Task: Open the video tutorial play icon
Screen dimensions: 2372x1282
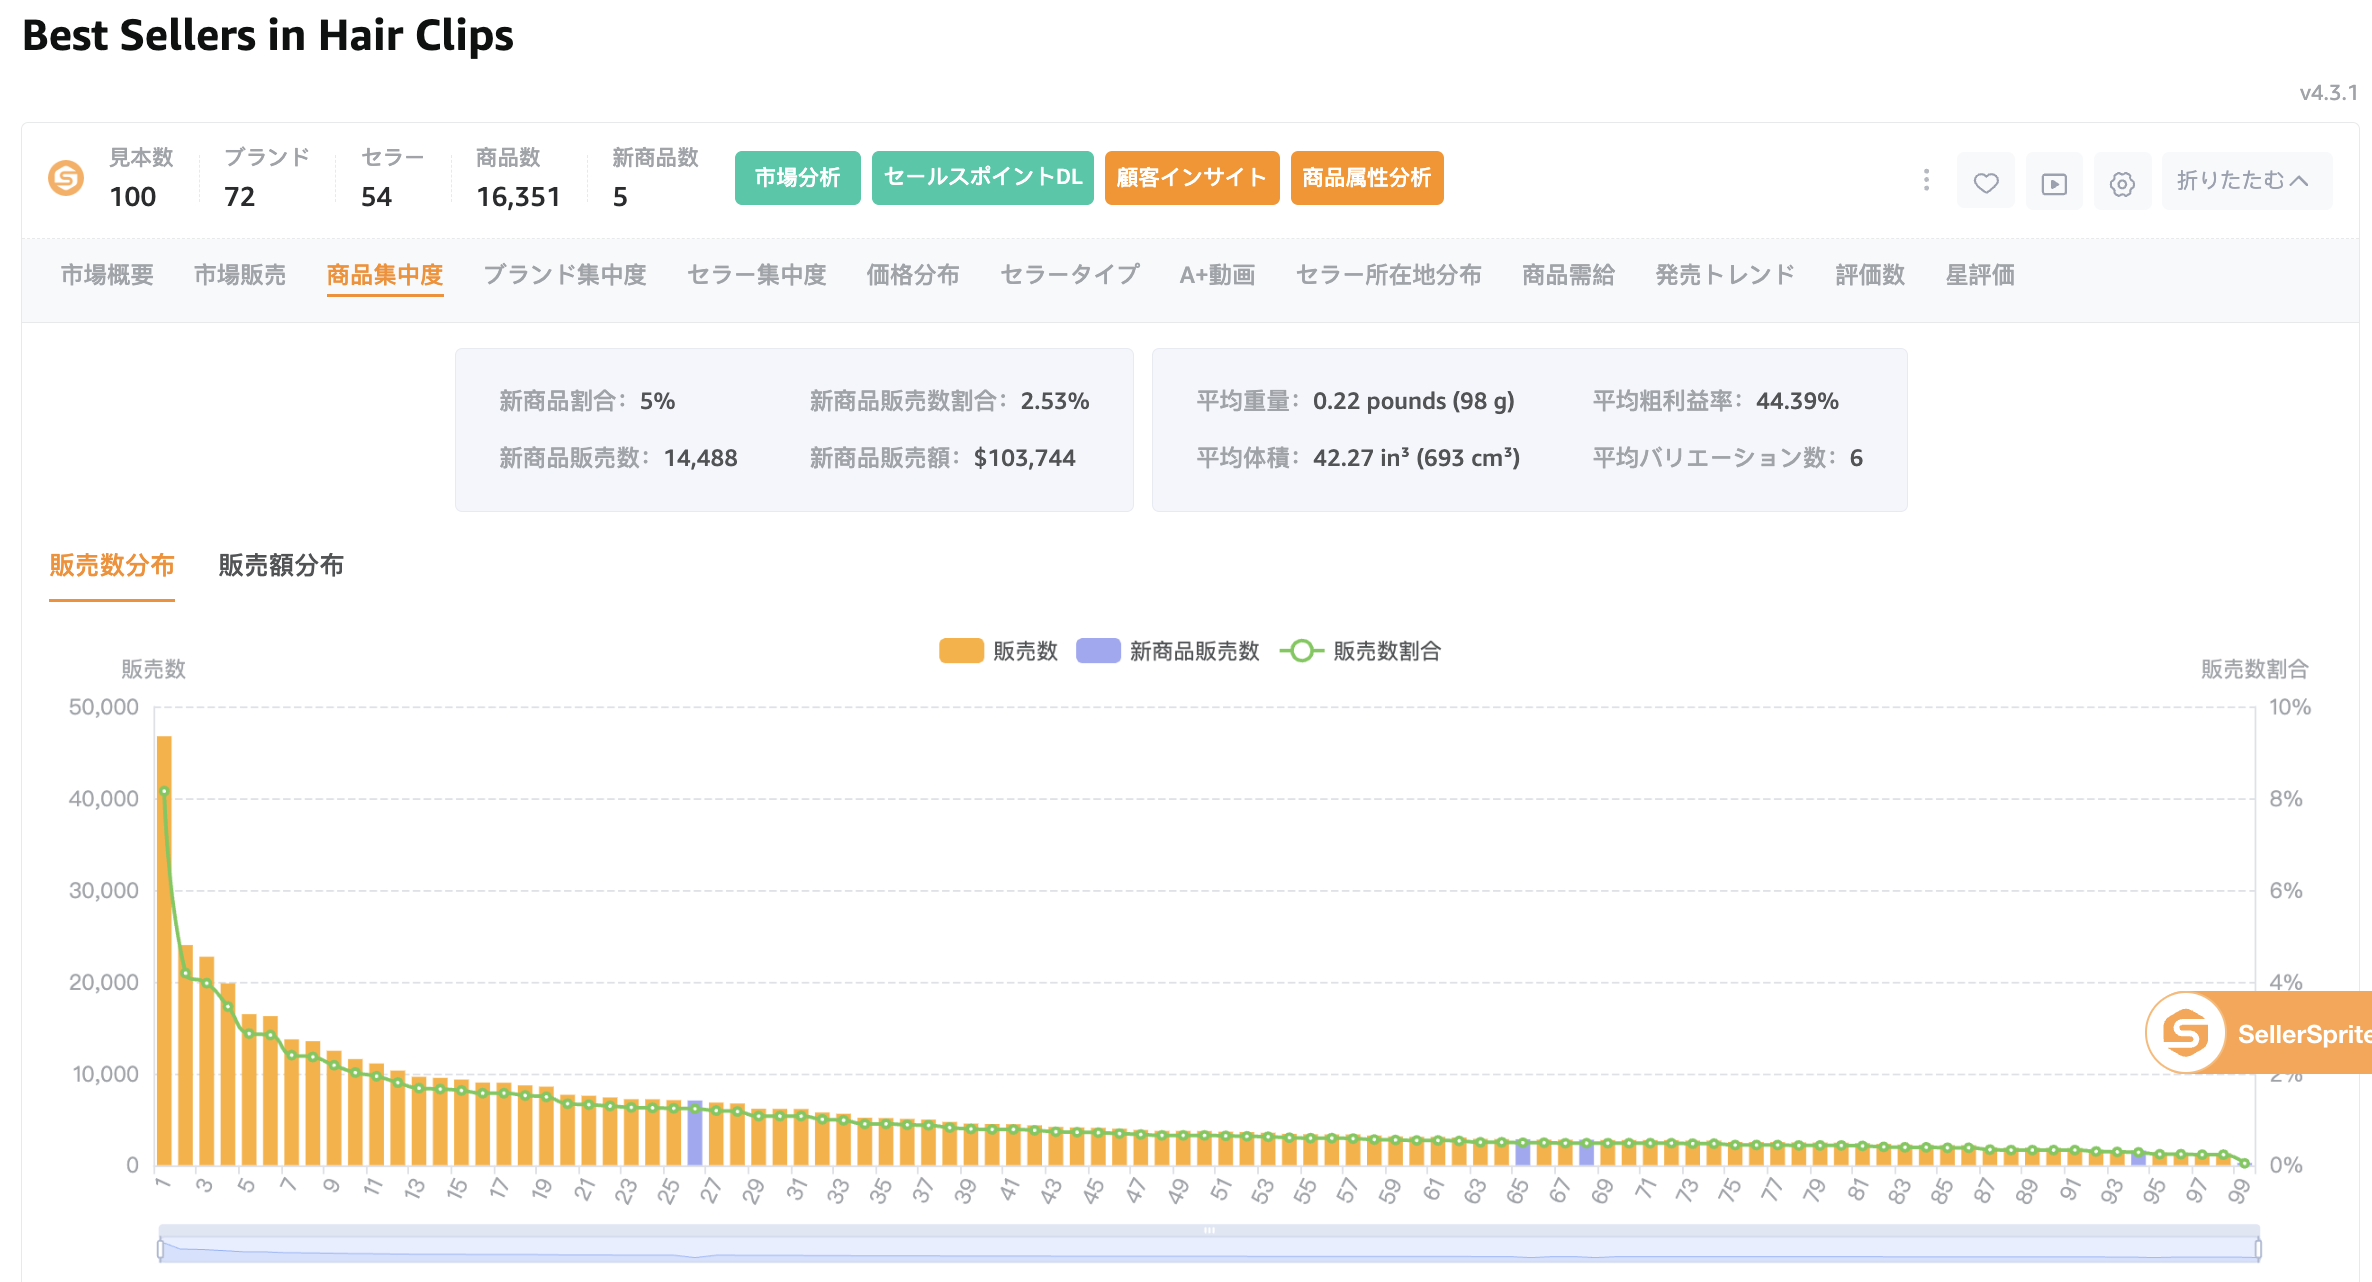Action: (2054, 182)
